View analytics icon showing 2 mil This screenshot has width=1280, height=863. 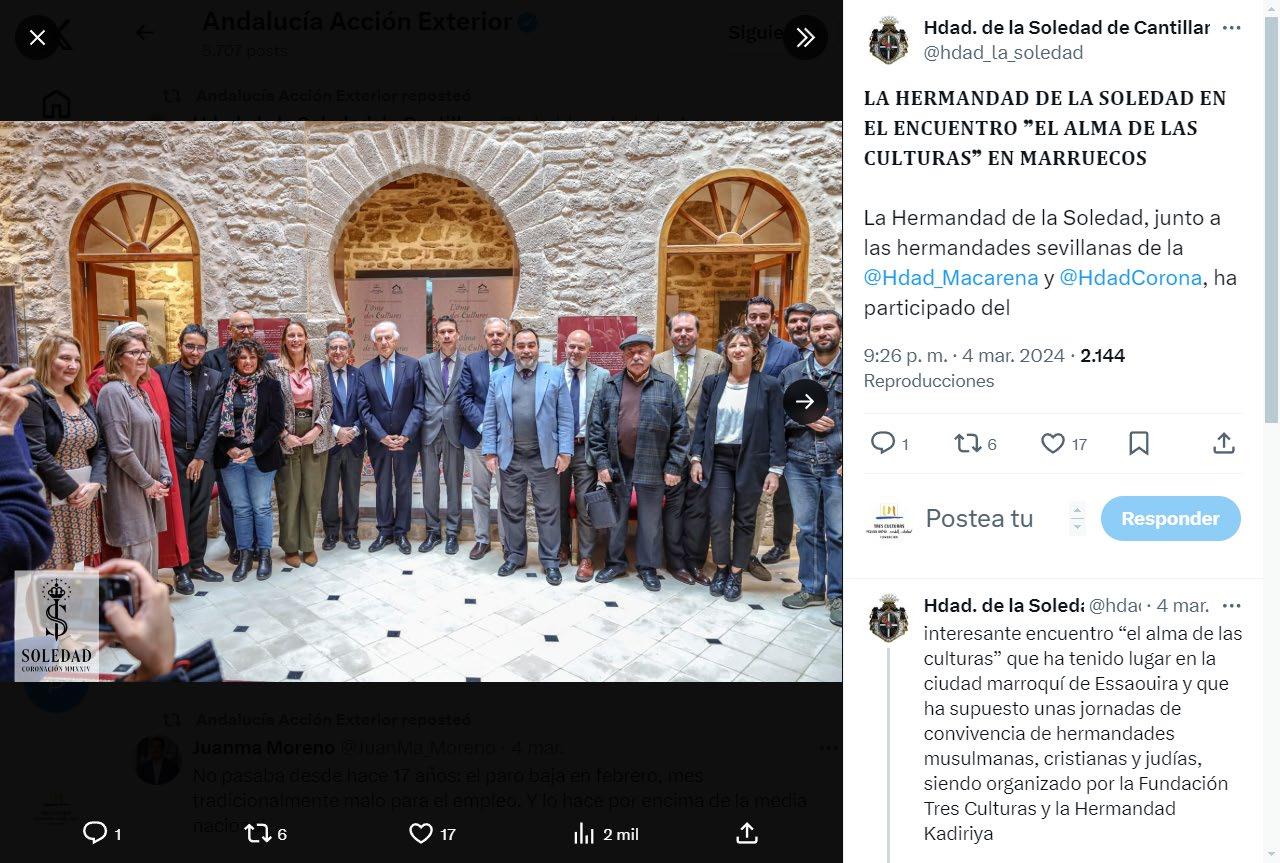(x=584, y=833)
